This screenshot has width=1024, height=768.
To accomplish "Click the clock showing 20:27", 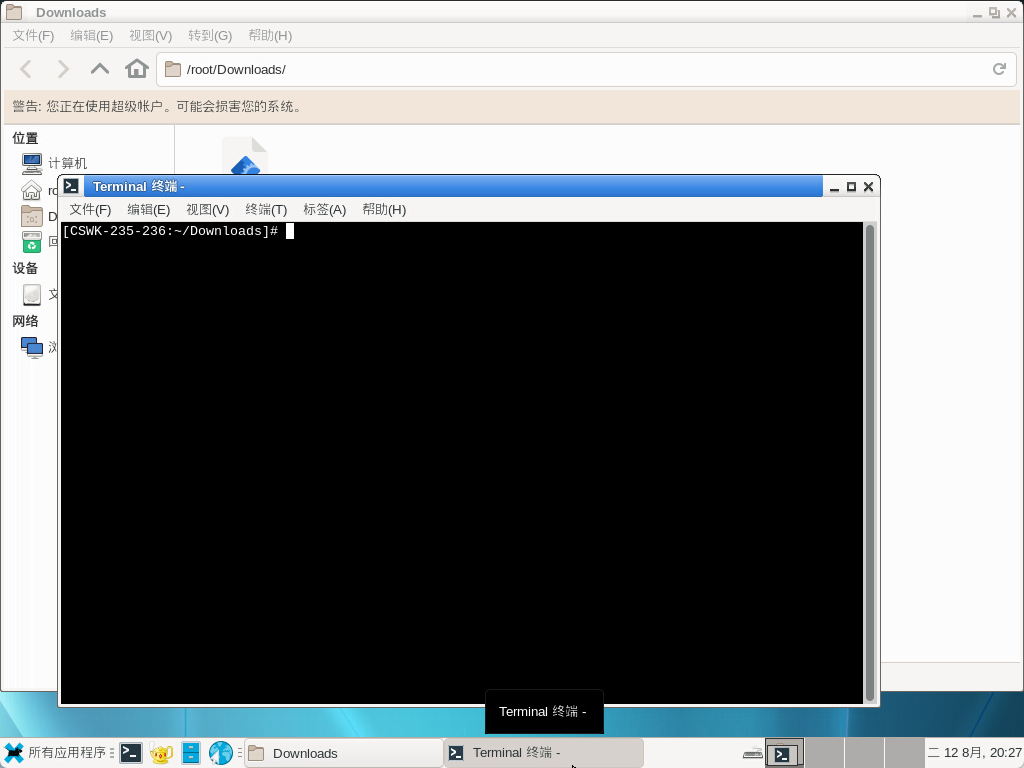I will click(x=974, y=753).
